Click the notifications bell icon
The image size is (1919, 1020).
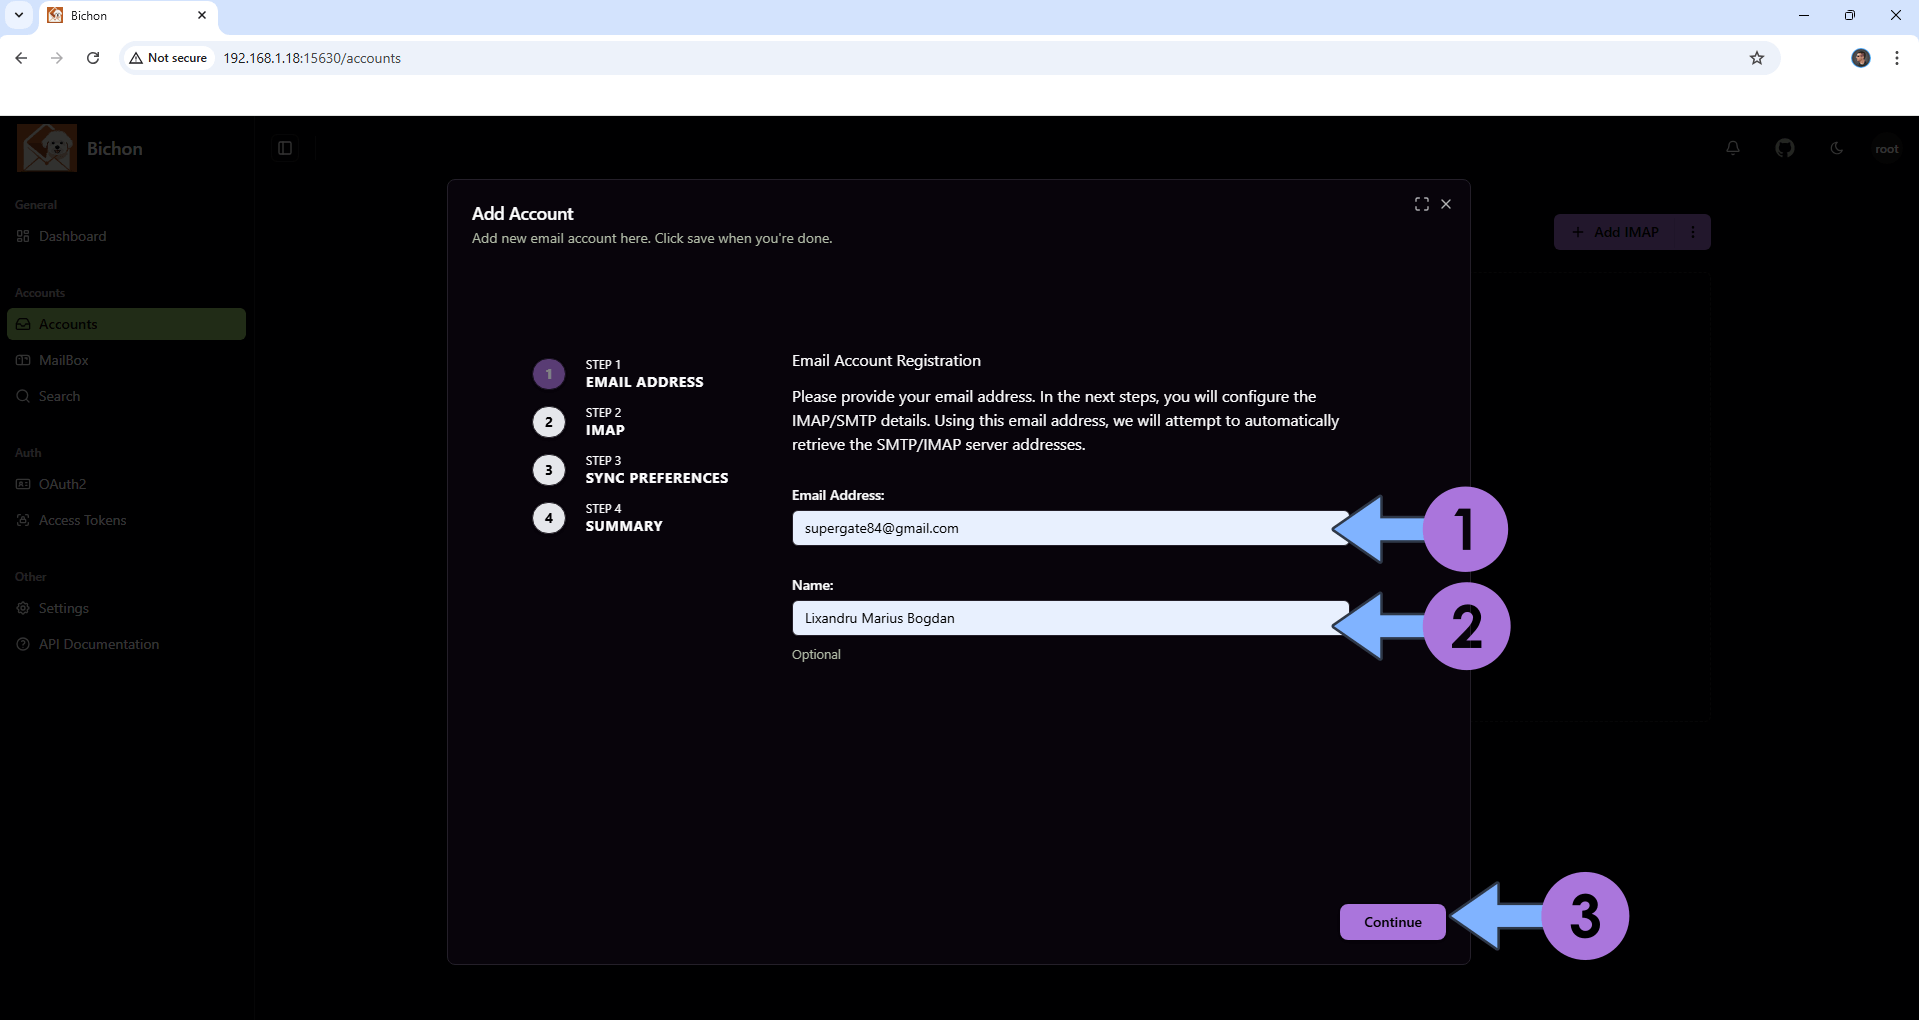coord(1733,148)
